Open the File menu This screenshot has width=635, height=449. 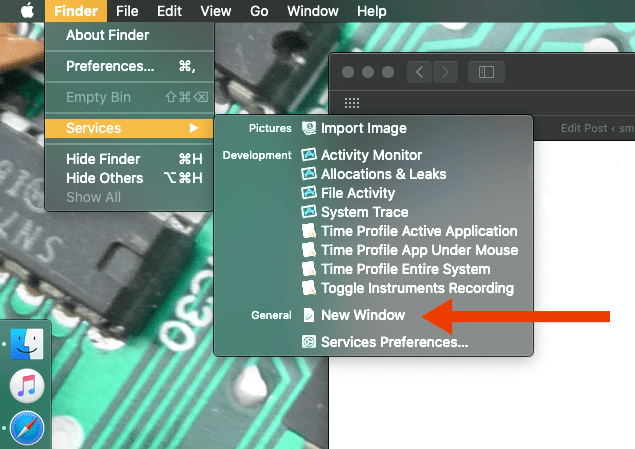[x=127, y=11]
